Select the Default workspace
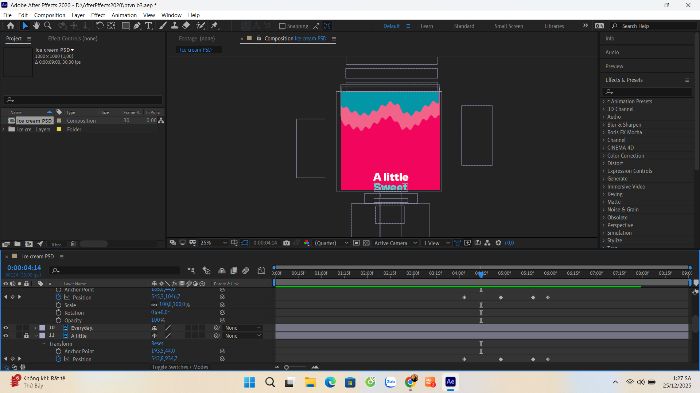The height and width of the screenshot is (393, 700). 392,26
